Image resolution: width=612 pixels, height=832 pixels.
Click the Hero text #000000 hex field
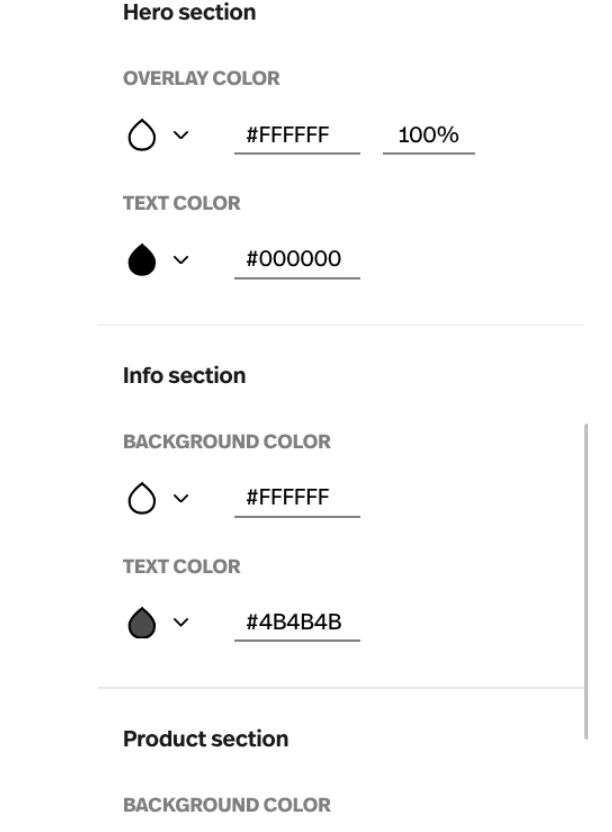[297, 260]
